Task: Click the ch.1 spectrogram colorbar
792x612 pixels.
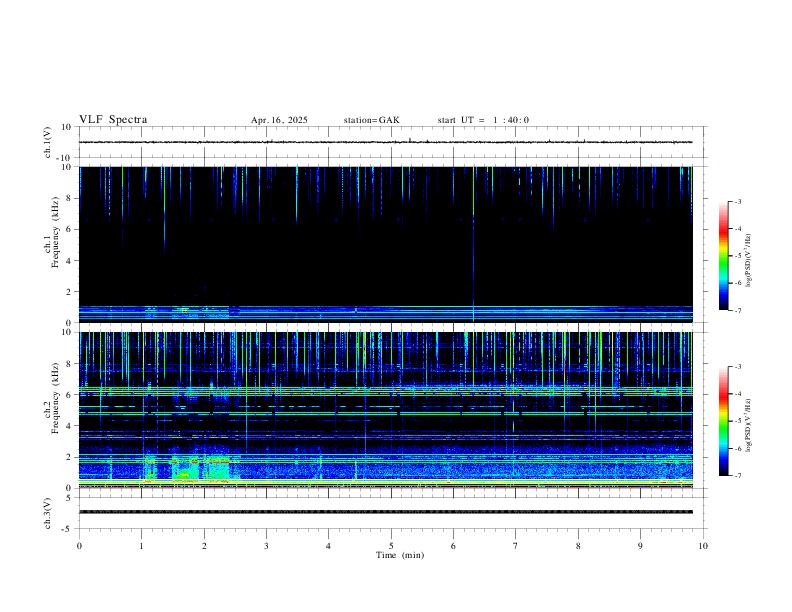Action: [723, 256]
